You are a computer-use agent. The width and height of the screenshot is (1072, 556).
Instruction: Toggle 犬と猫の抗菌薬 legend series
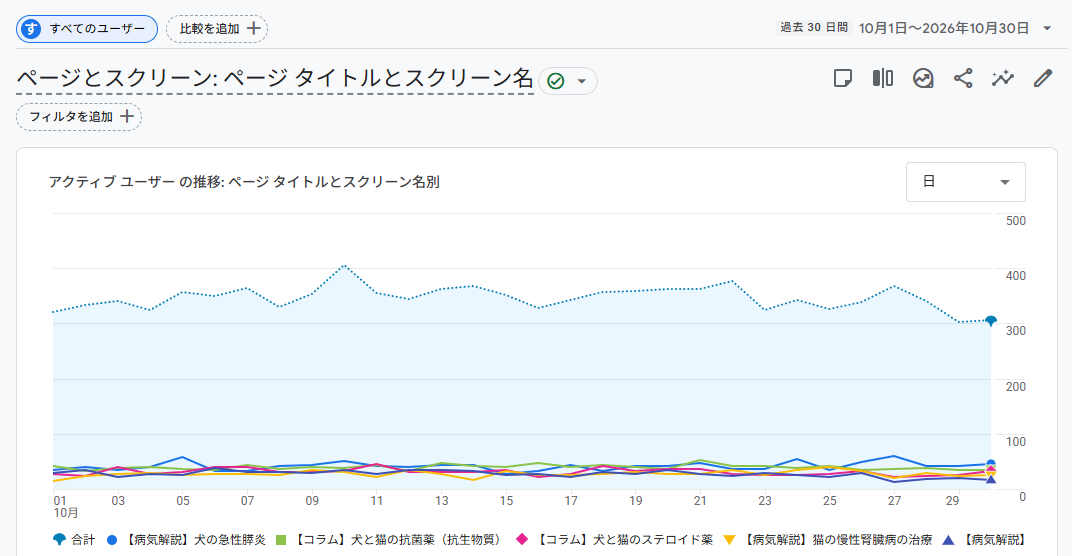388,540
